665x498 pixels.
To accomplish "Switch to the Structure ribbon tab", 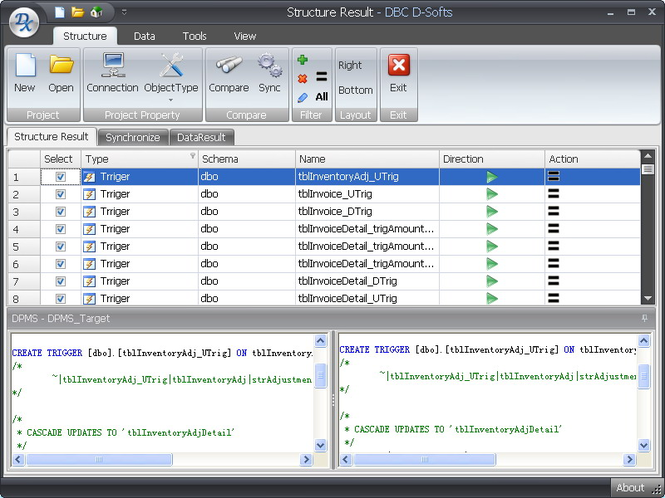I will click(85, 36).
